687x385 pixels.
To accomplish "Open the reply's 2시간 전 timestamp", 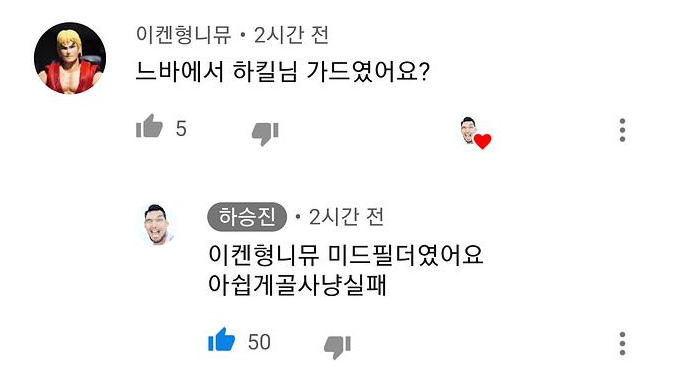I will coord(346,217).
